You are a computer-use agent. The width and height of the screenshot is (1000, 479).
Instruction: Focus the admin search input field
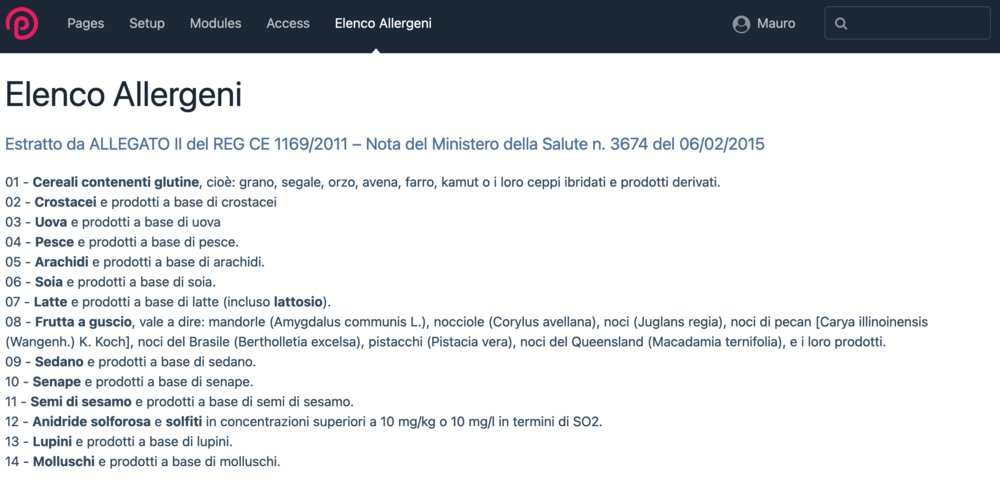pyautogui.click(x=915, y=24)
